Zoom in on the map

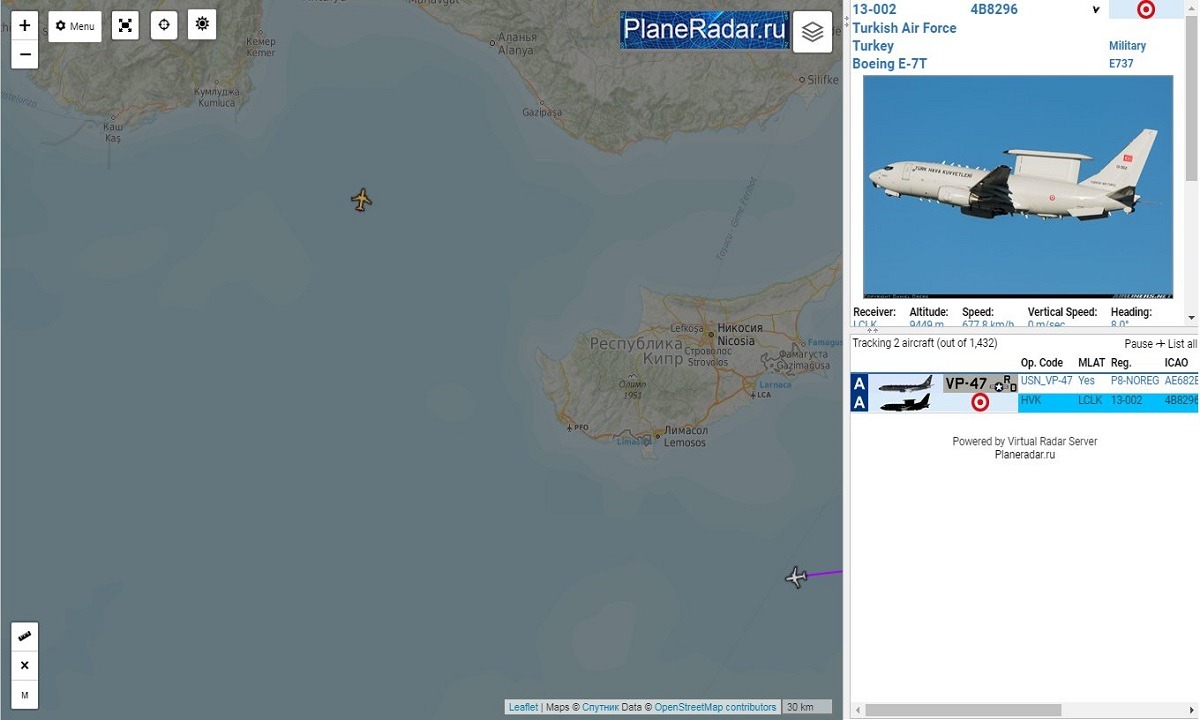(25, 25)
